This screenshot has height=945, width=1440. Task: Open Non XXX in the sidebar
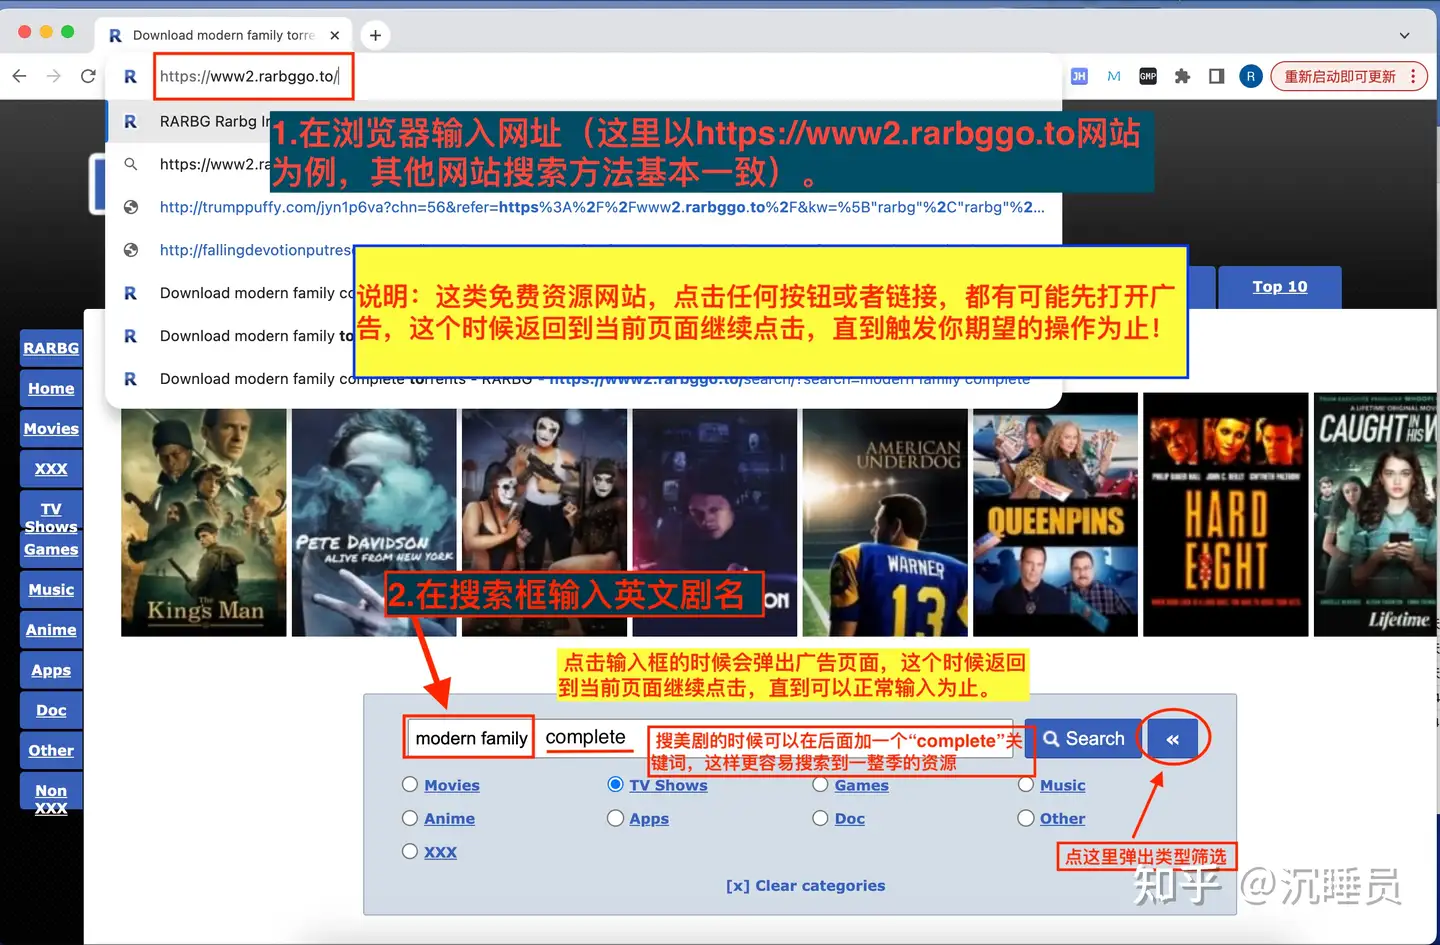[51, 799]
